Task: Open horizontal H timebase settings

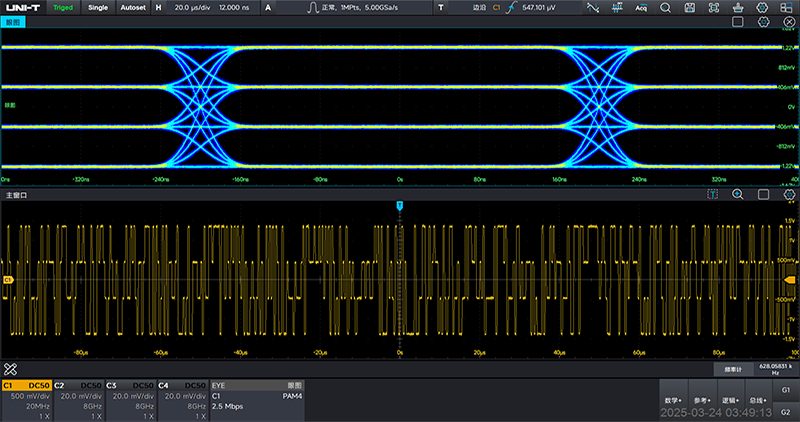Action: coord(159,8)
